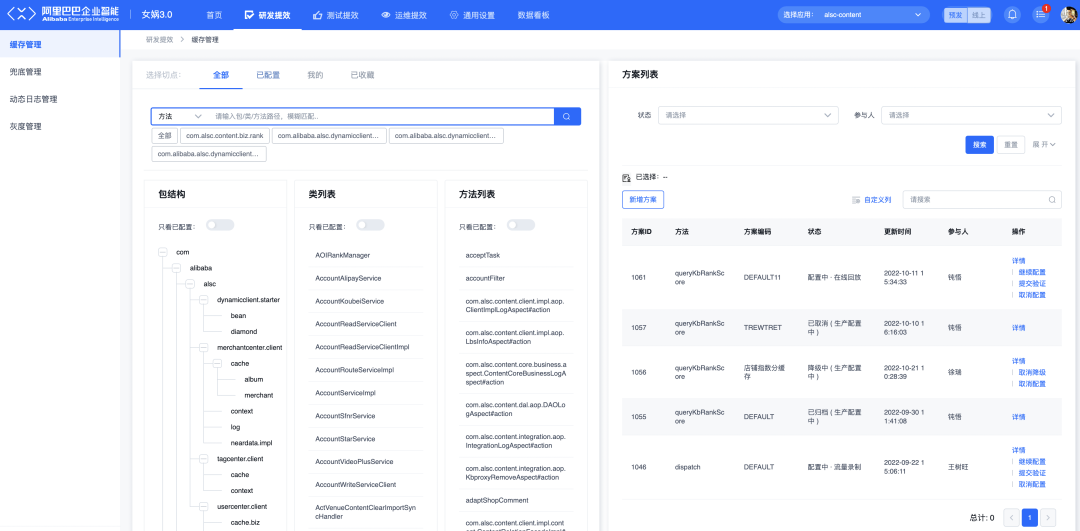1080x531 pixels.
Task: Select the diamond package tree item
Action: [244, 331]
